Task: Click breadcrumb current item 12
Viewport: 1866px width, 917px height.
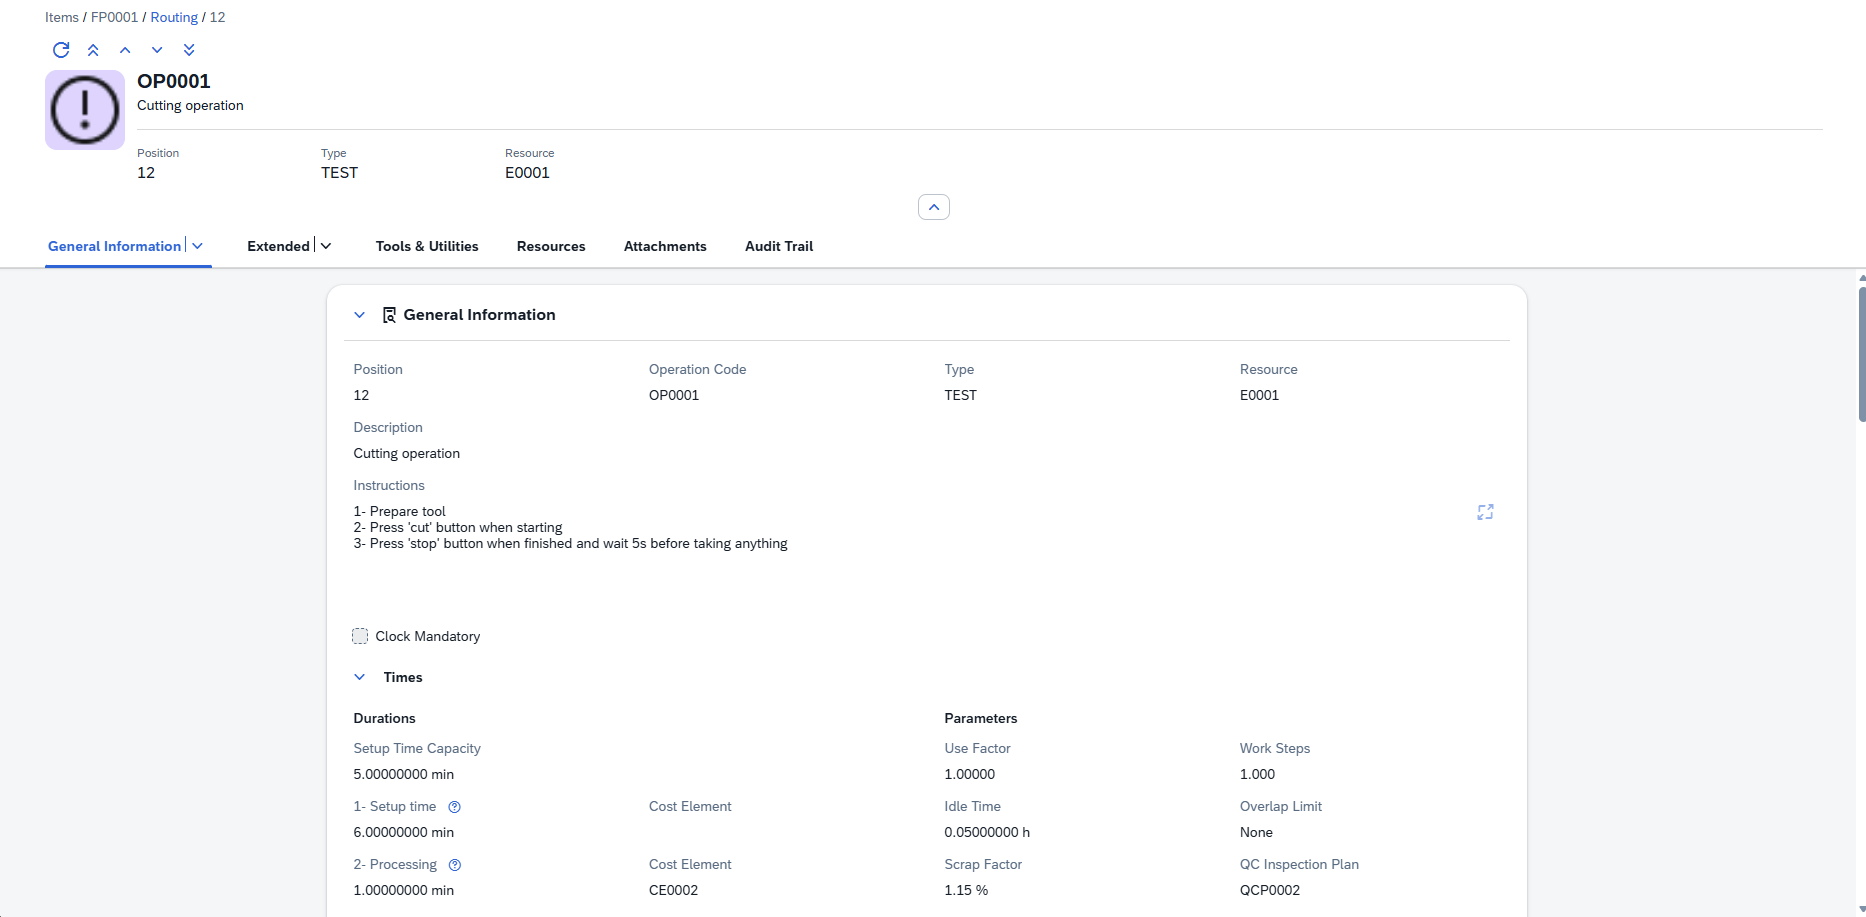Action: 217,17
